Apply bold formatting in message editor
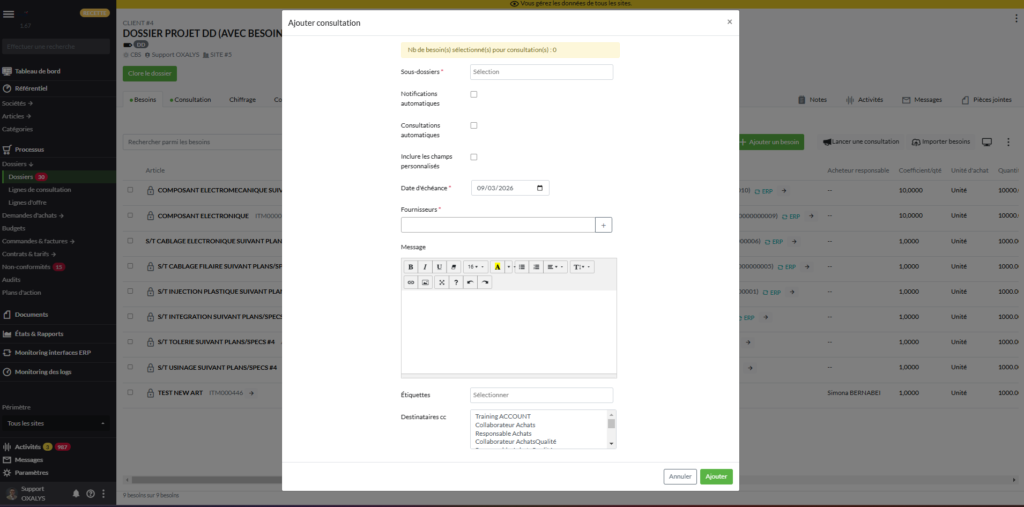Image resolution: width=1024 pixels, height=507 pixels. (x=410, y=267)
